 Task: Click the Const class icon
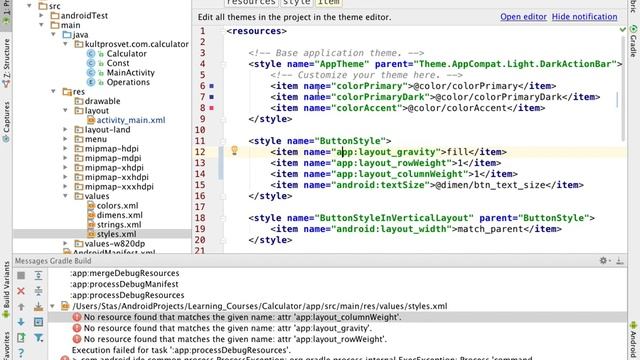pyautogui.click(x=91, y=63)
